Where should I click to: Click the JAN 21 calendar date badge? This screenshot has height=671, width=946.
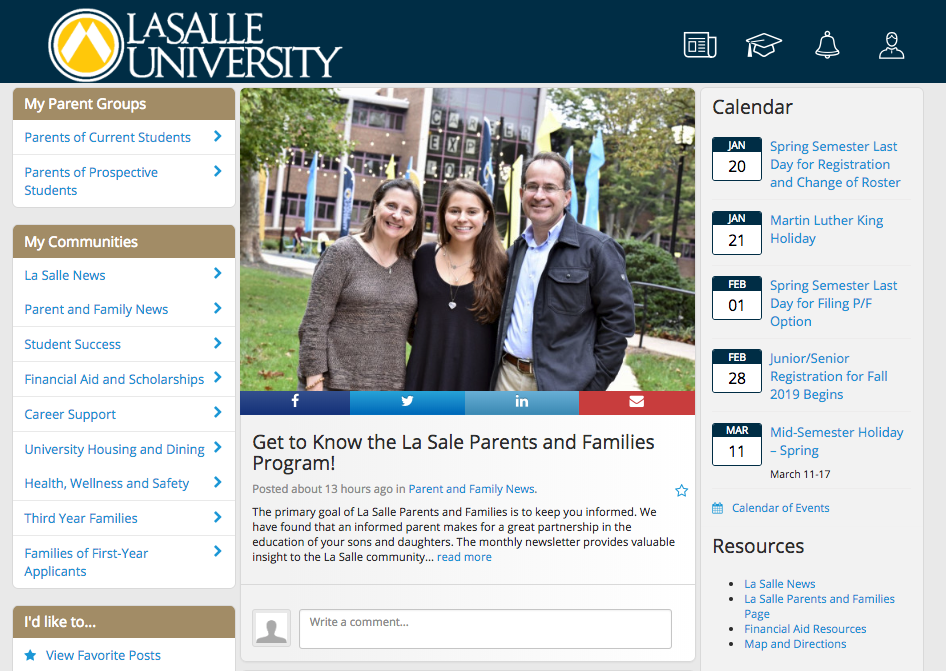tap(737, 233)
